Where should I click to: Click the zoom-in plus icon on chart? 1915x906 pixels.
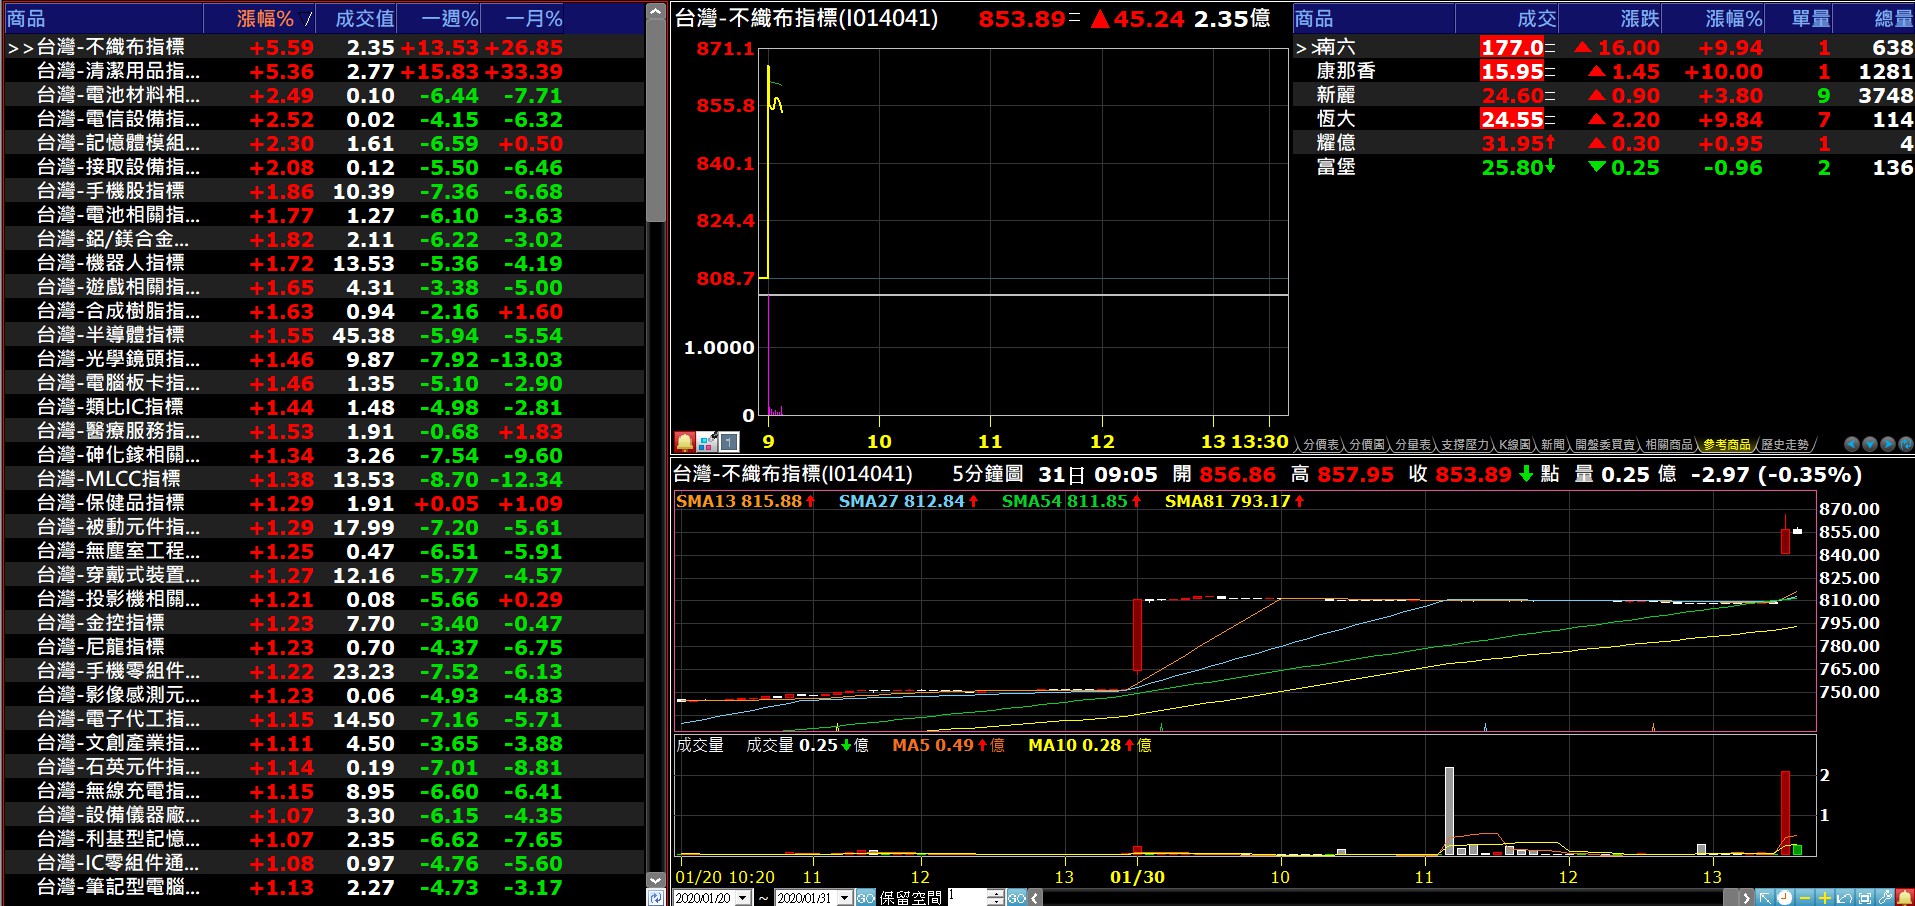coord(1824,898)
